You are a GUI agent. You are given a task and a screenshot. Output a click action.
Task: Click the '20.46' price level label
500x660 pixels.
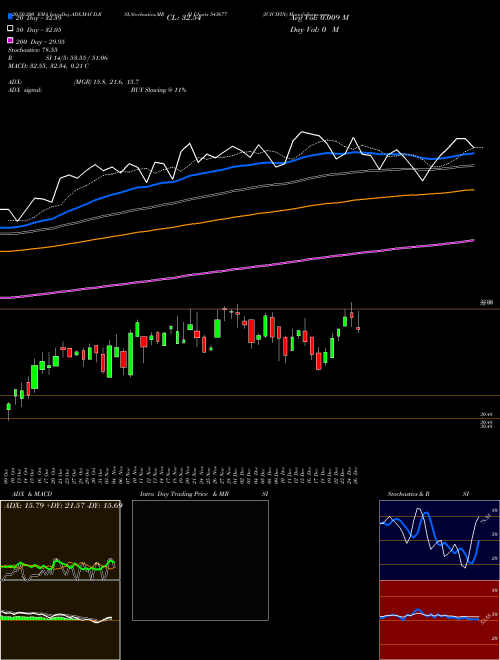tap(486, 414)
